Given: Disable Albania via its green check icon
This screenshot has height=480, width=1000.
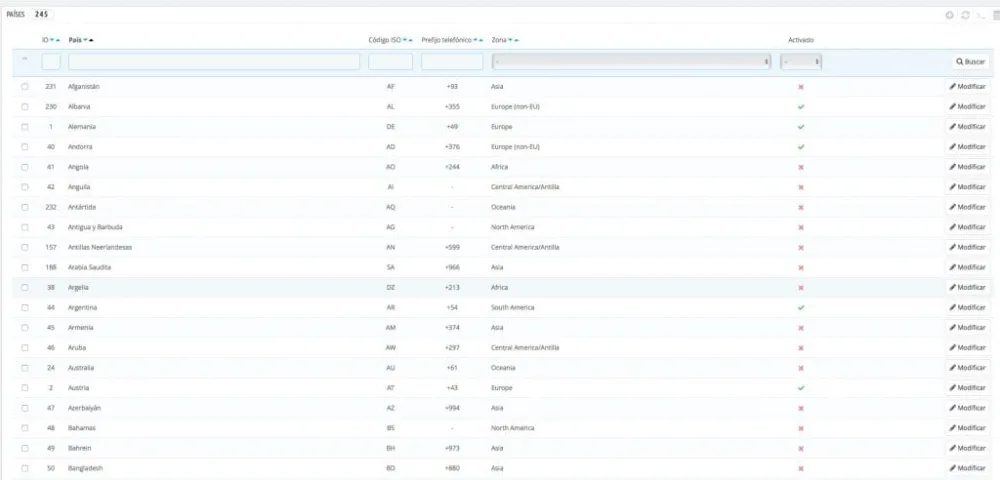Looking at the screenshot, I should [801, 106].
